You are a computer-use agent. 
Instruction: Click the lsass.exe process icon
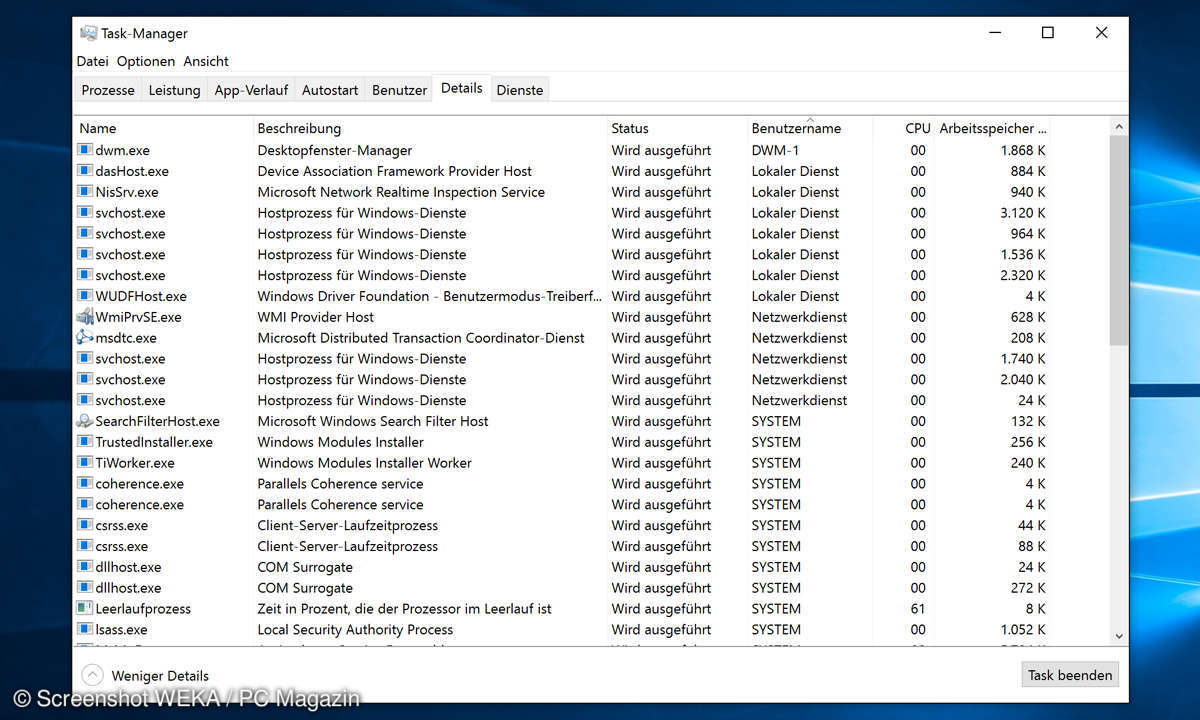click(x=86, y=629)
